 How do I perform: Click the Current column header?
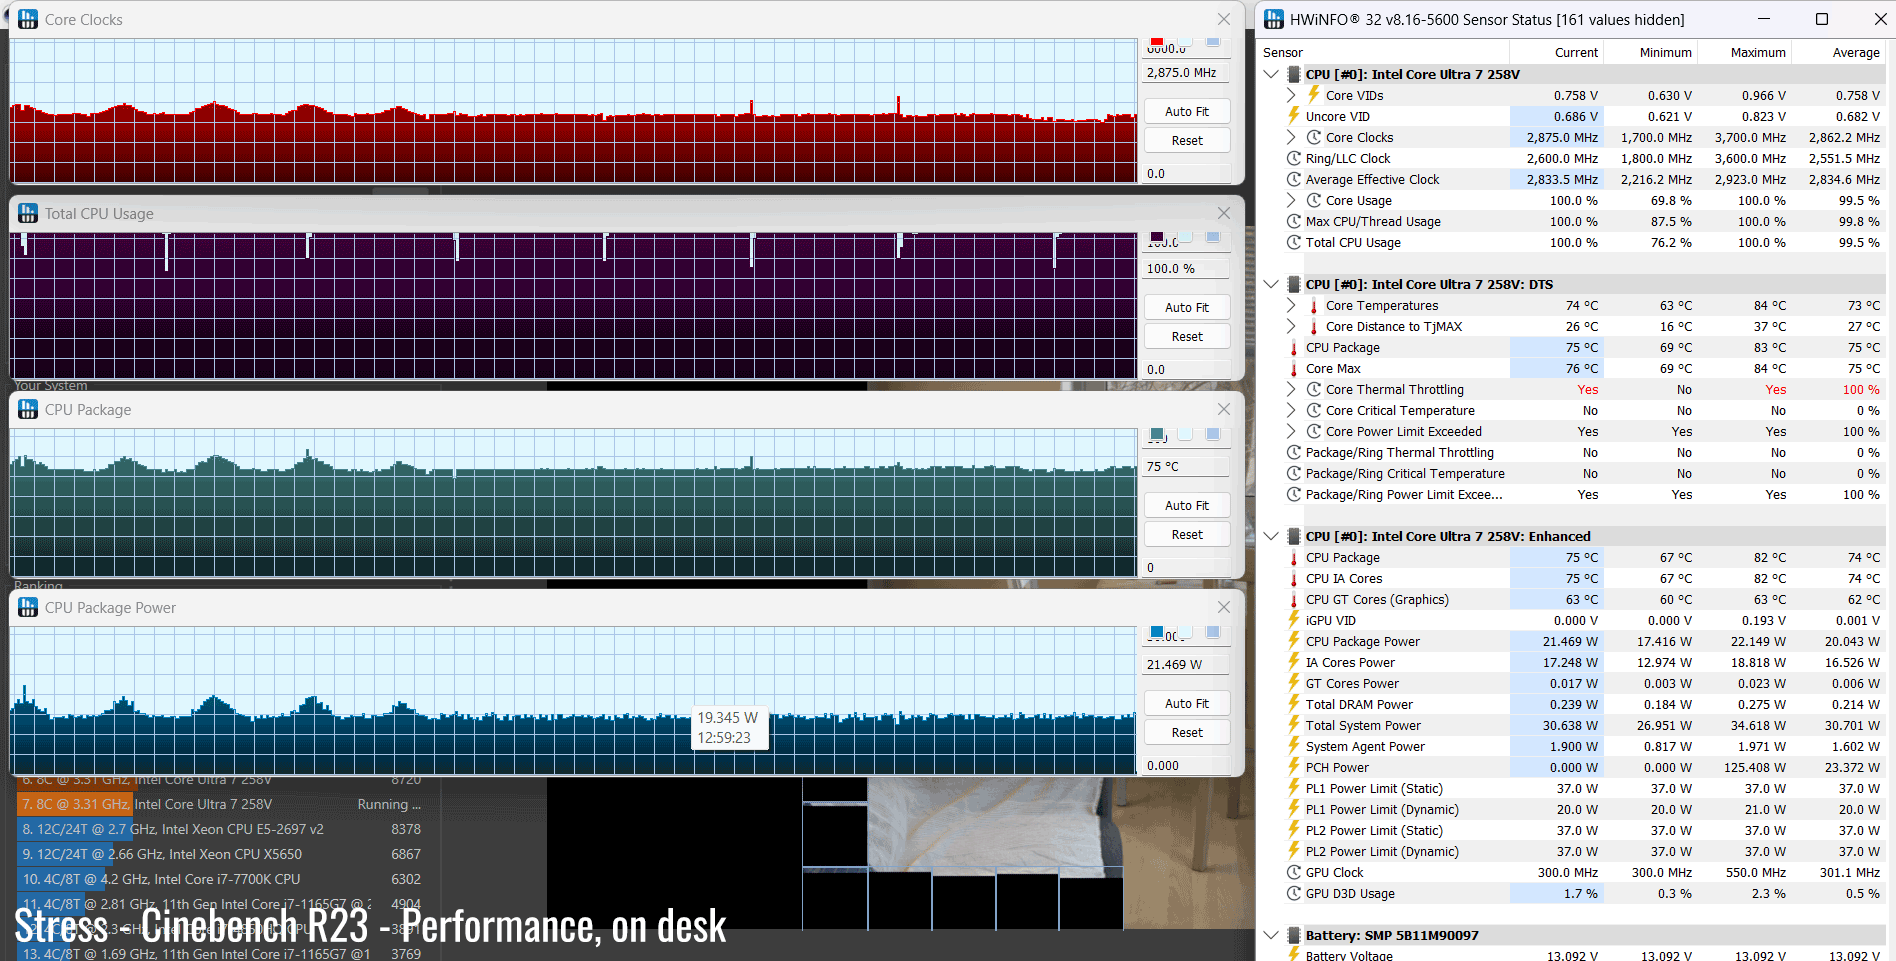(1557, 52)
